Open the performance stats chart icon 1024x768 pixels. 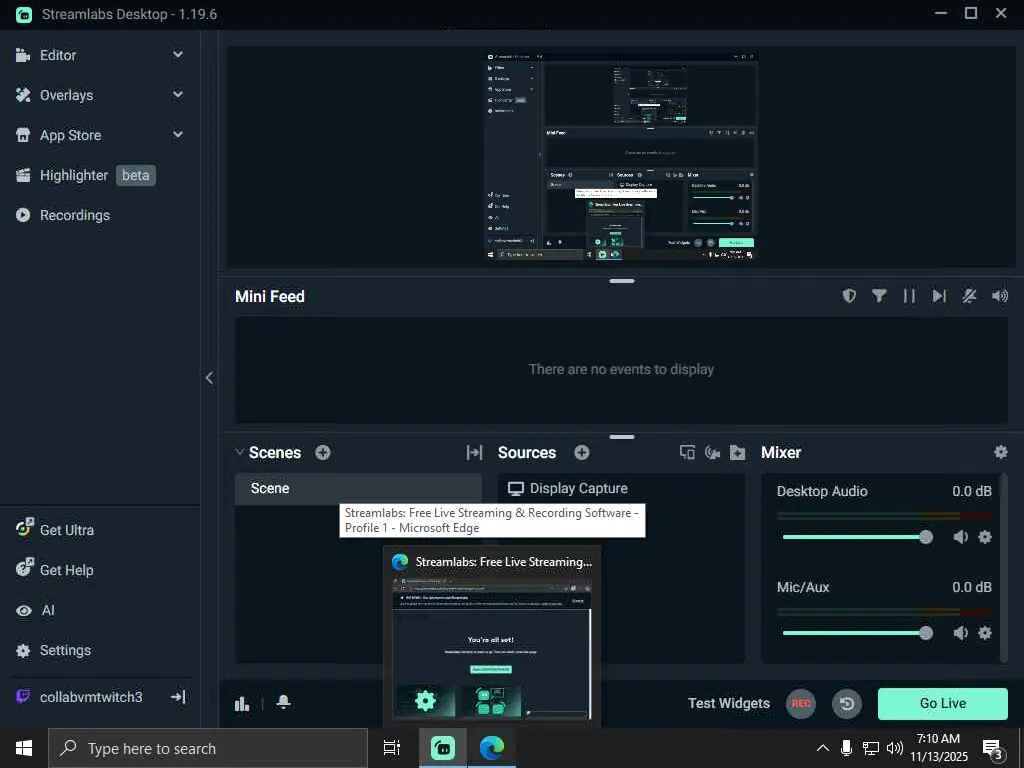click(242, 703)
